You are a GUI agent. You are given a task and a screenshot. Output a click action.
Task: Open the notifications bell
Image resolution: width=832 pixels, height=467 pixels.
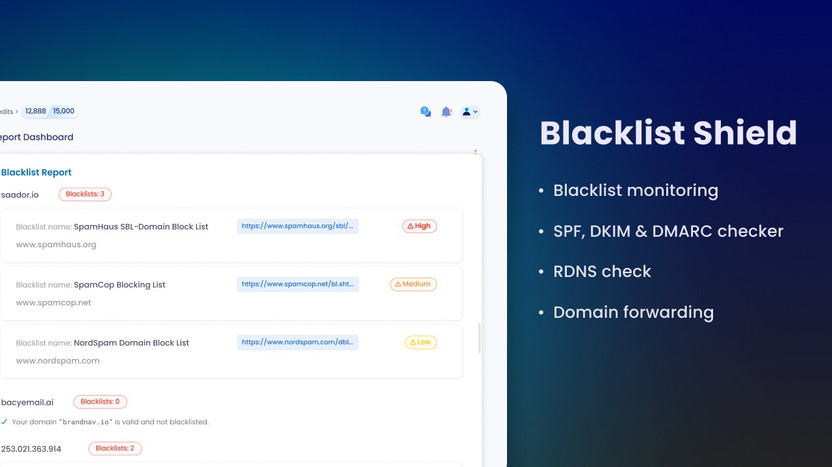tap(446, 112)
